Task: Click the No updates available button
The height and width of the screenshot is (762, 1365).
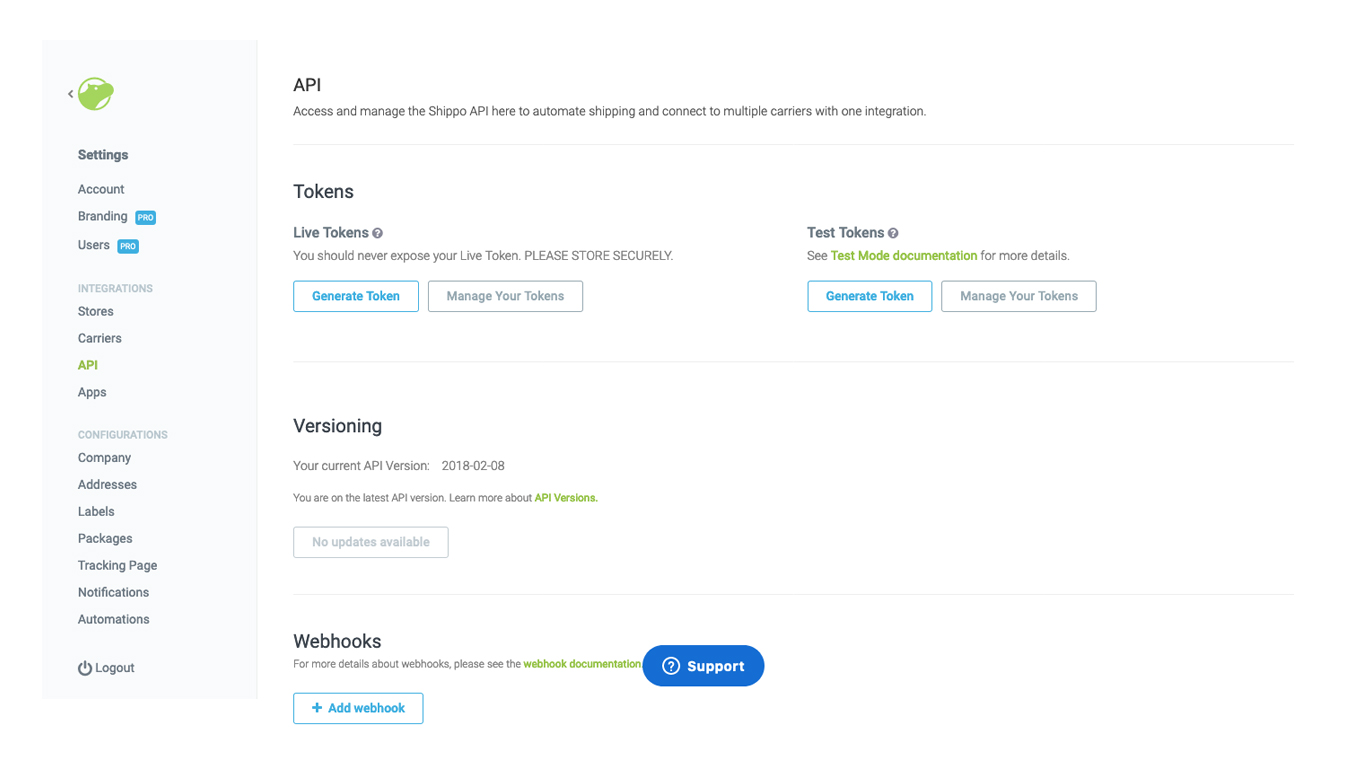Action: point(371,542)
